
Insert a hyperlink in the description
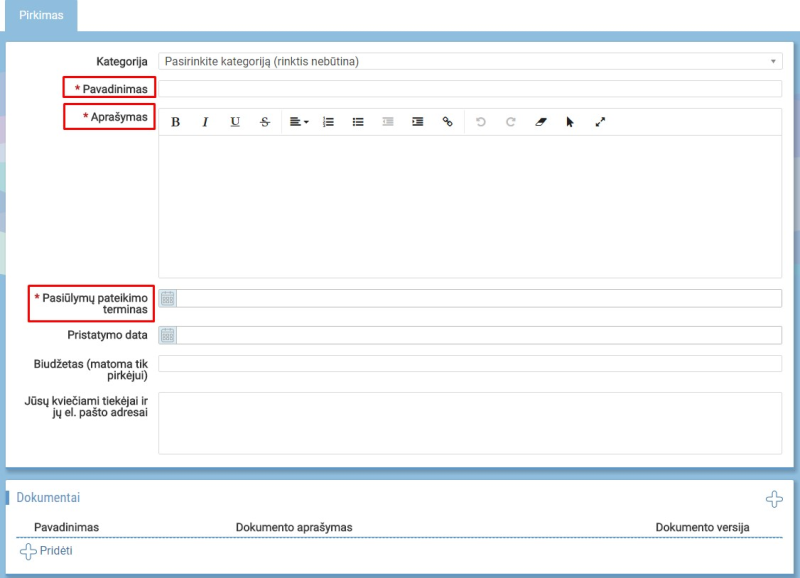(x=447, y=122)
